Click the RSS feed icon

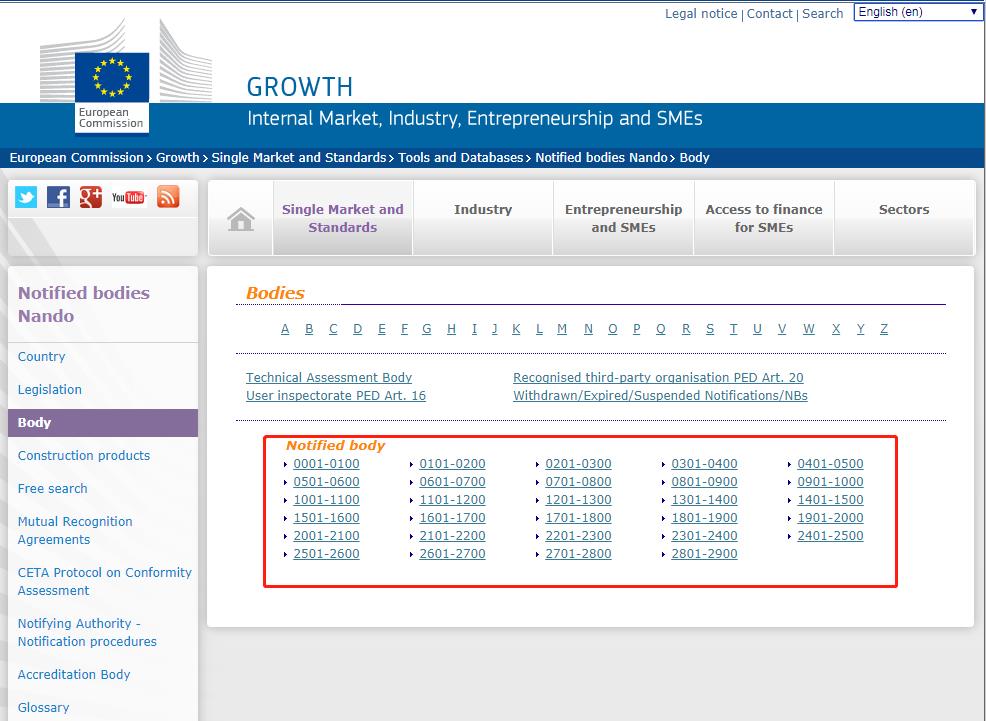click(x=168, y=197)
